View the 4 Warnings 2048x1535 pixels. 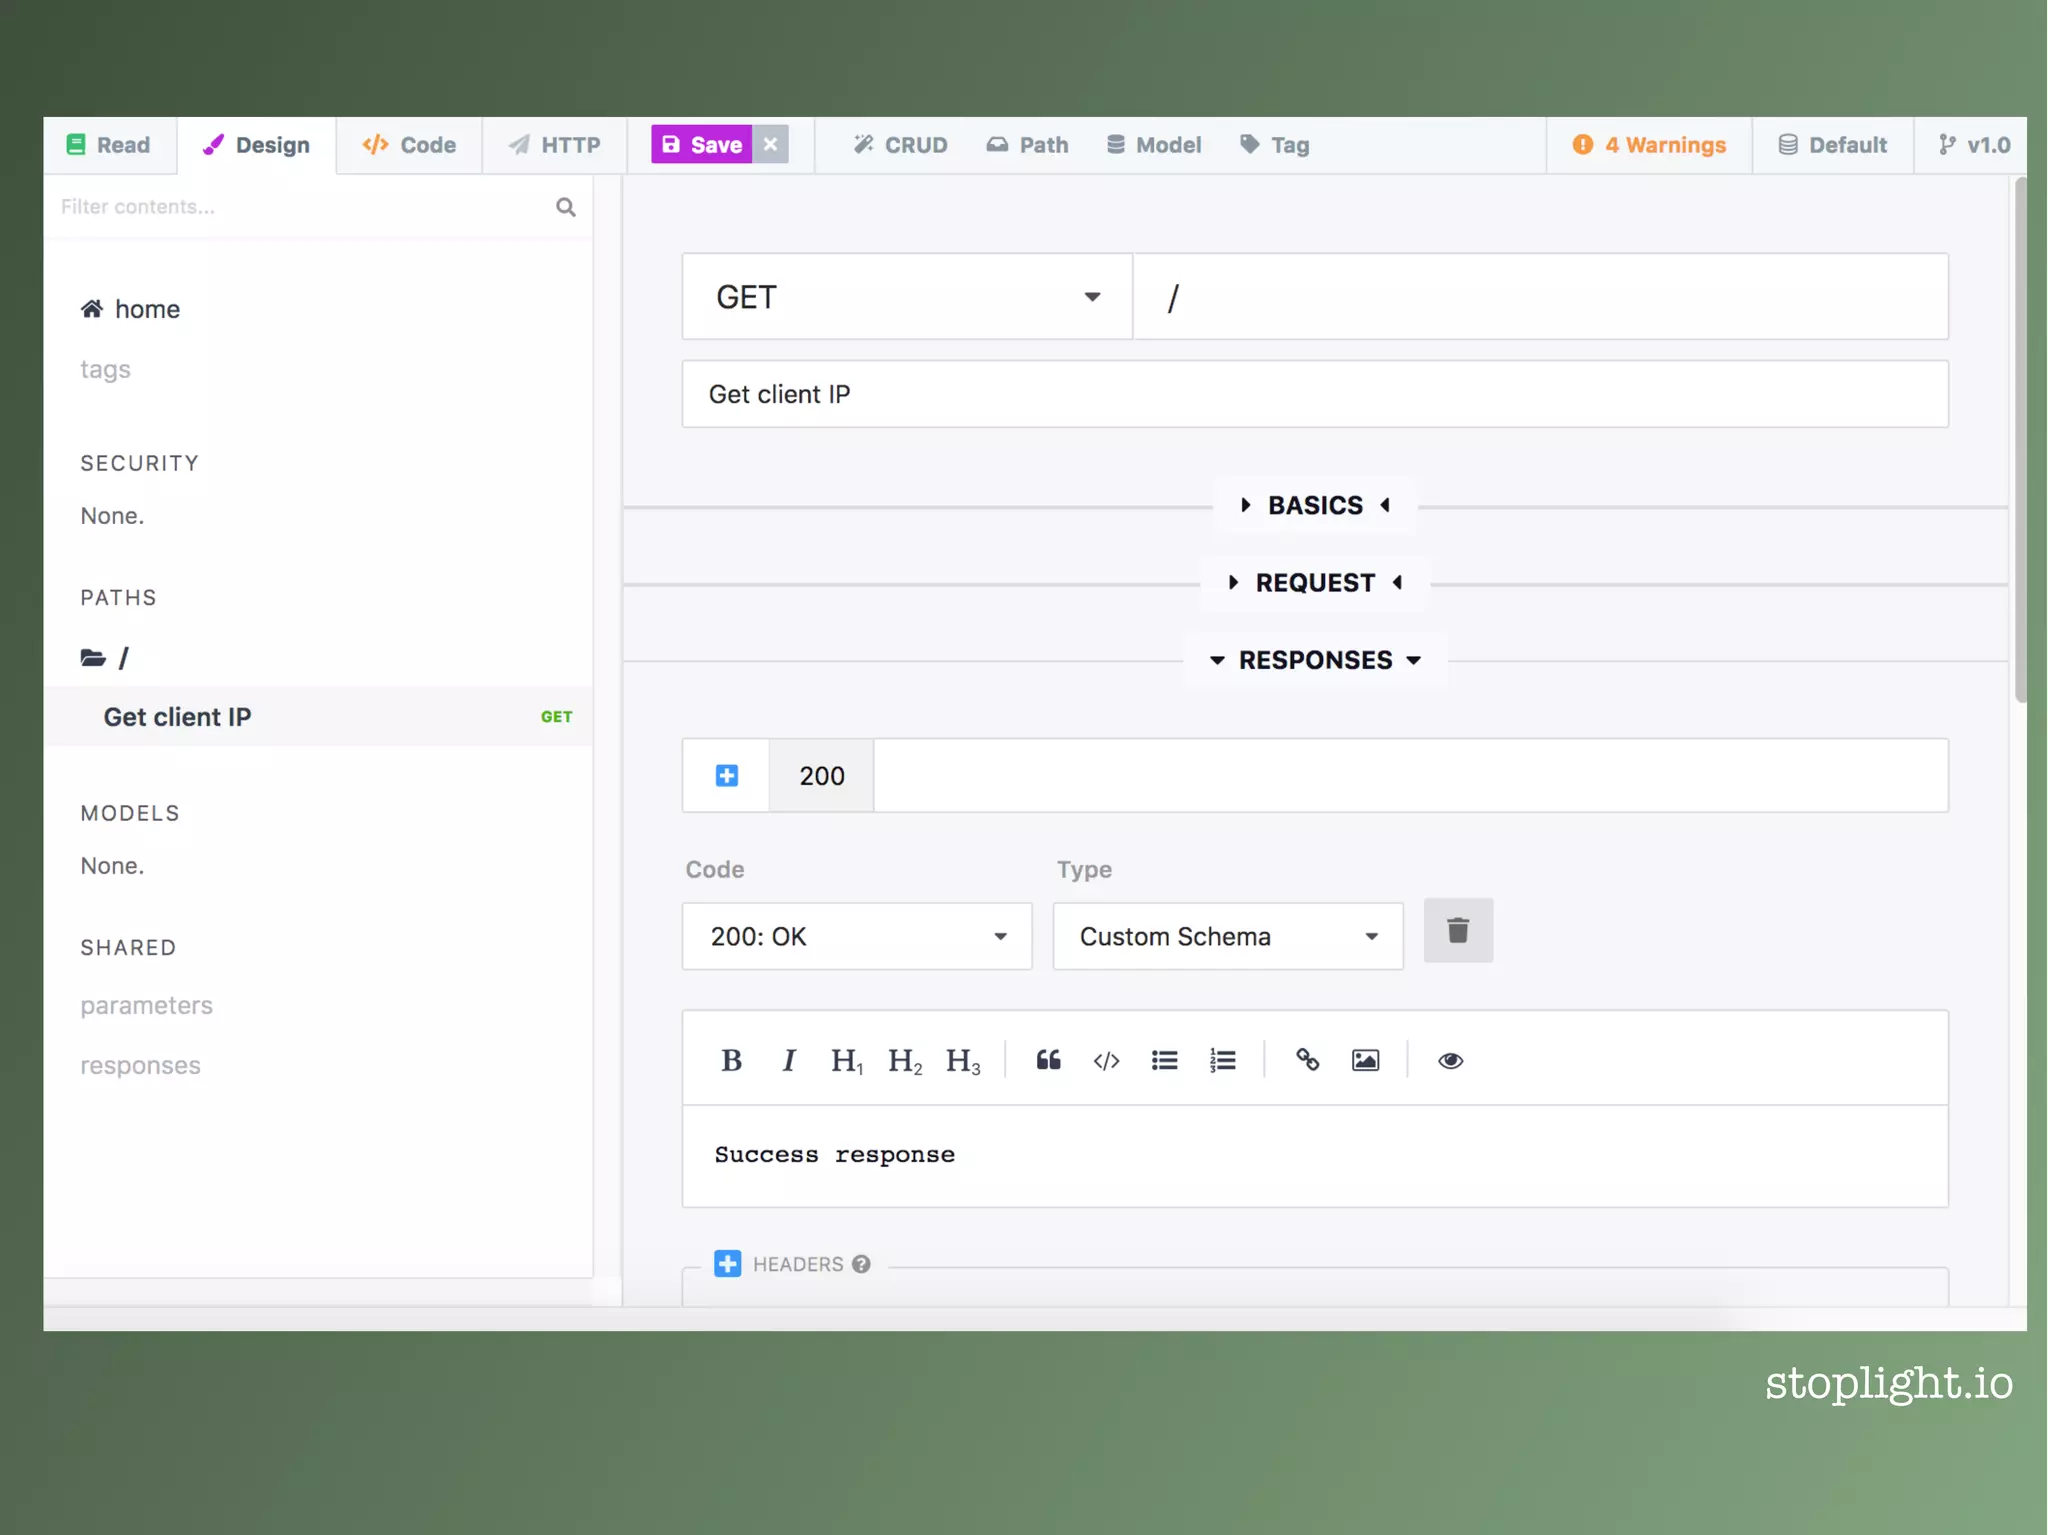pos(1649,145)
